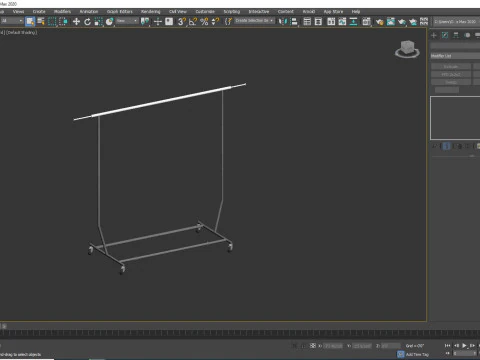Click Select and Place tool
This screenshot has height=360, width=480.
109,22
